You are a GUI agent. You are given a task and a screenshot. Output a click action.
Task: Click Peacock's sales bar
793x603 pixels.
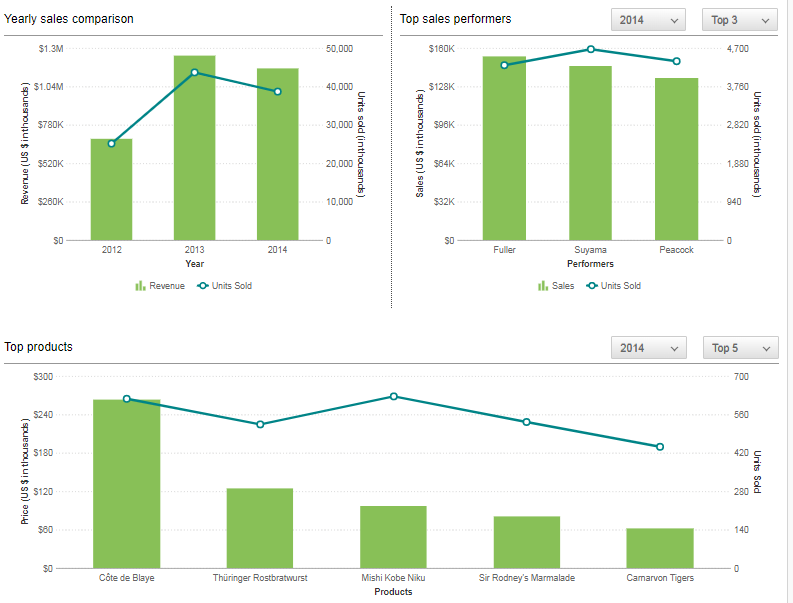coord(677,160)
